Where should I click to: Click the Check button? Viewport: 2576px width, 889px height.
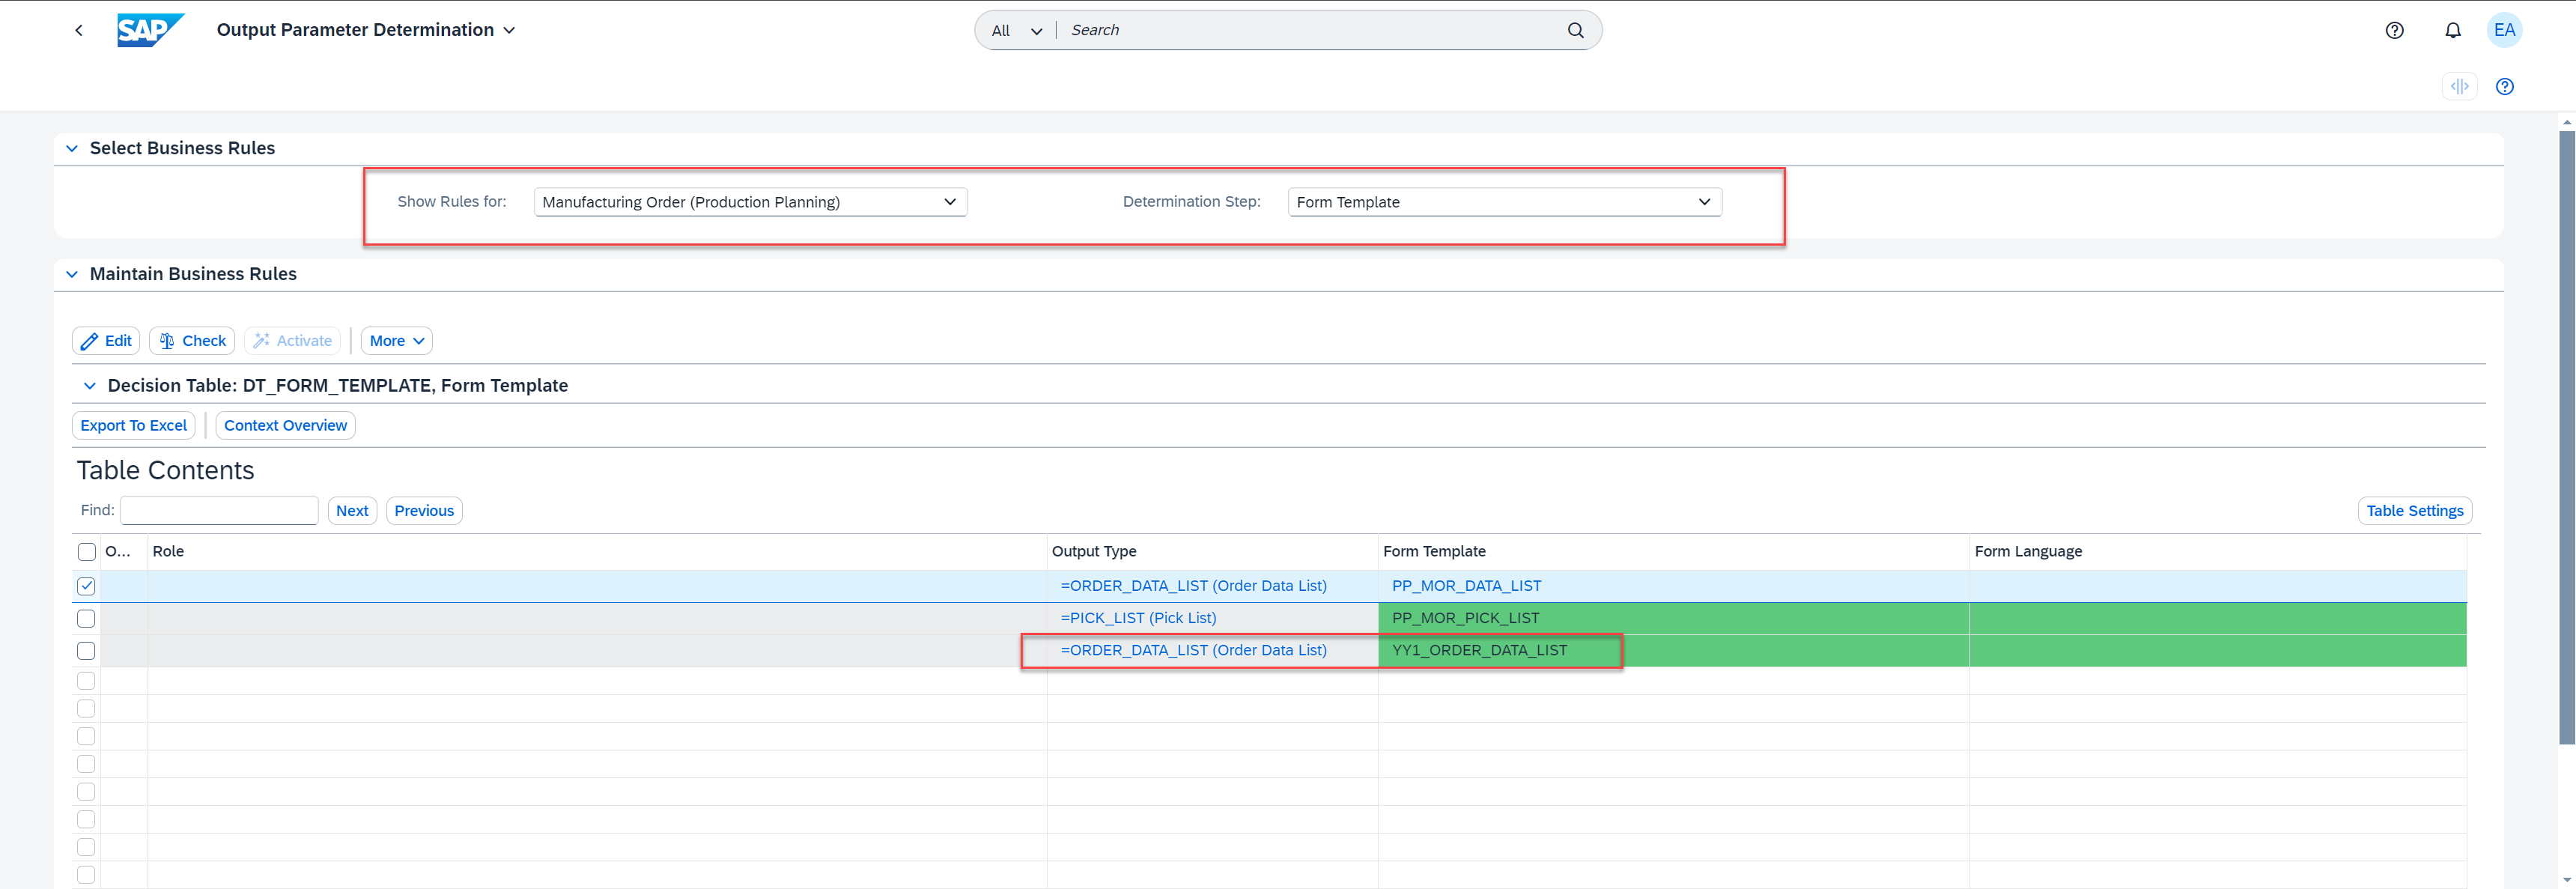coord(192,341)
